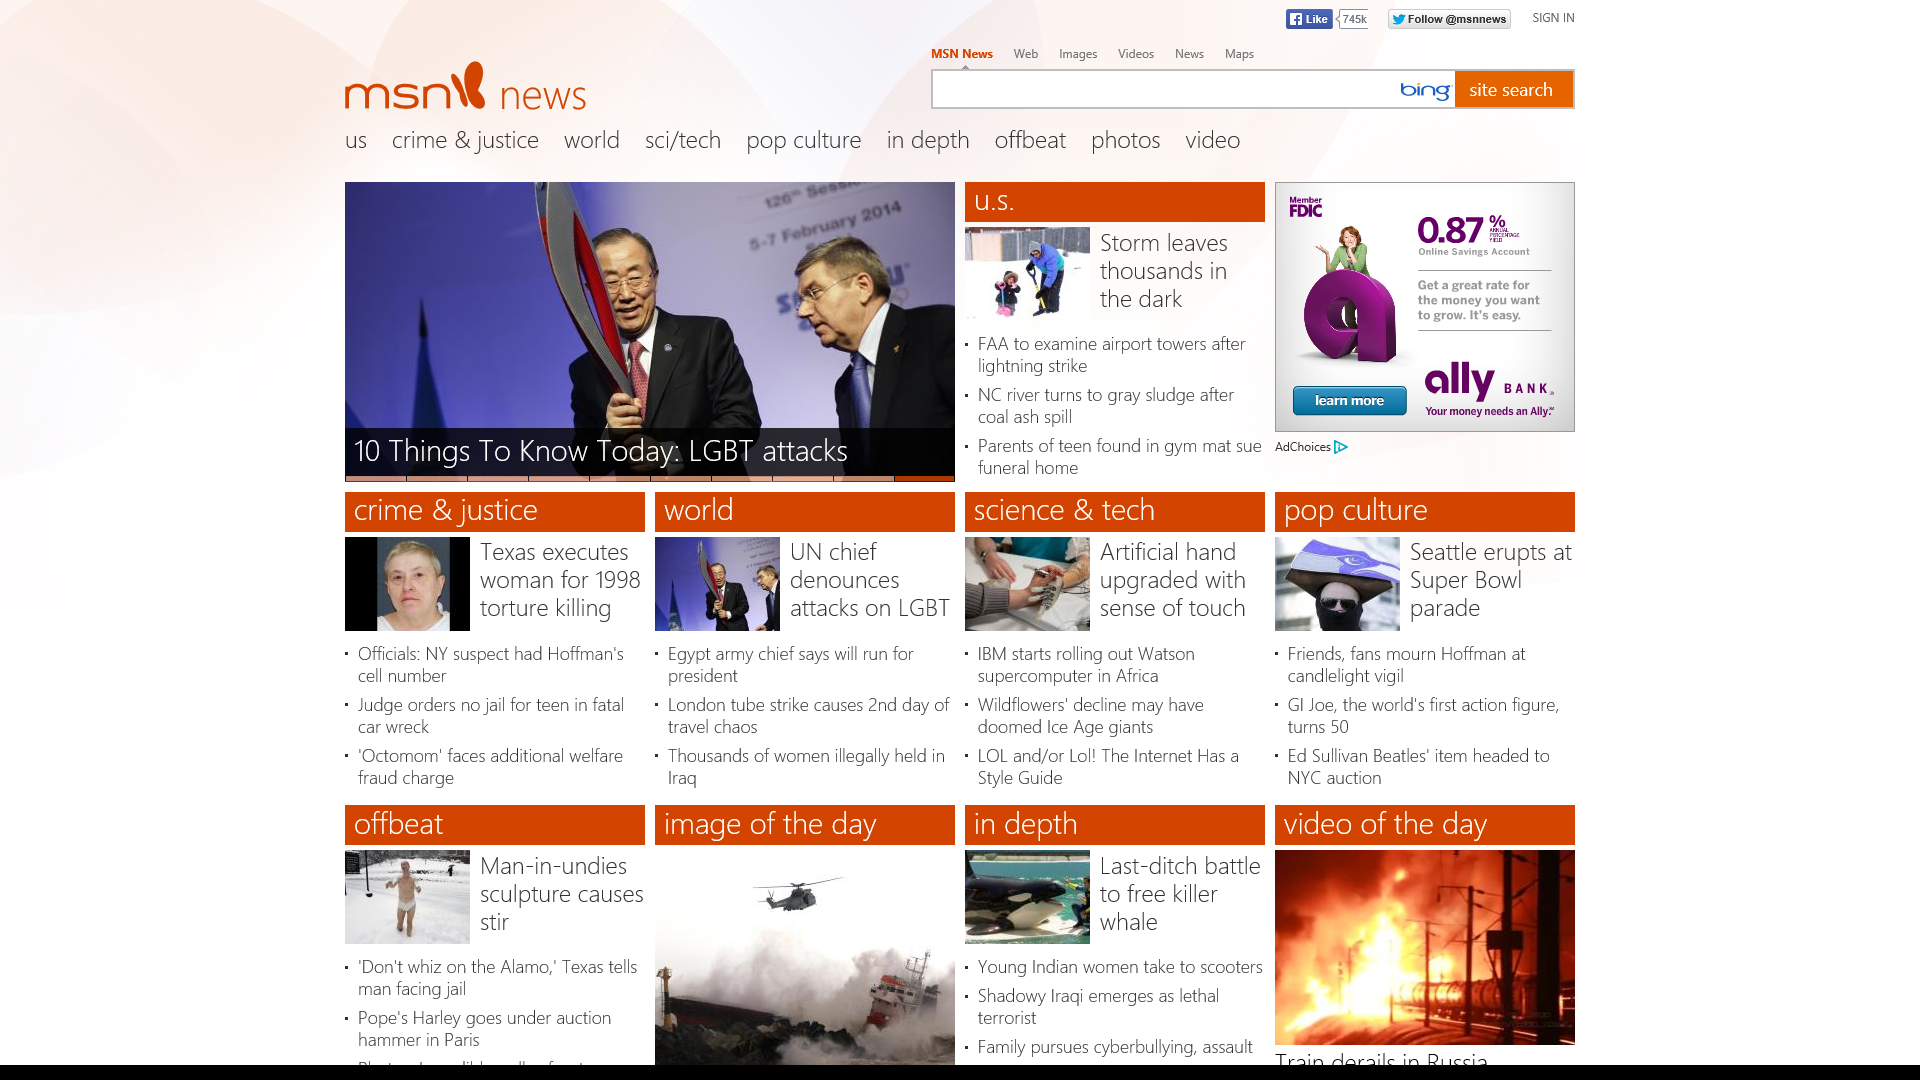Image resolution: width=1920 pixels, height=1080 pixels.
Task: Click learn more on Ally Bank ad
Action: [x=1349, y=401]
